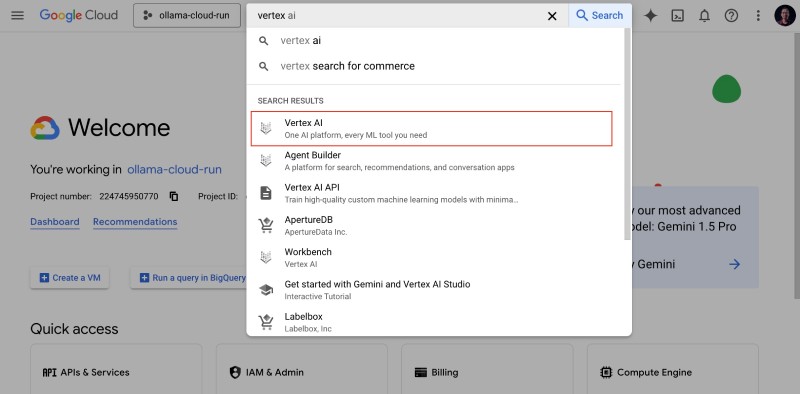Viewport: 800px width, 394px height.
Task: Open the Recommendations link
Action: (135, 222)
